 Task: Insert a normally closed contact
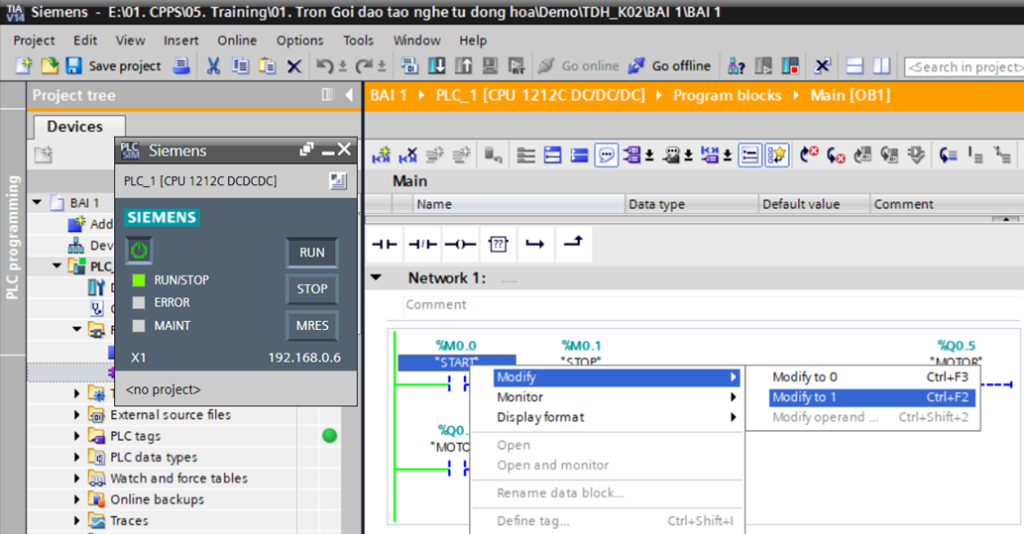(424, 244)
